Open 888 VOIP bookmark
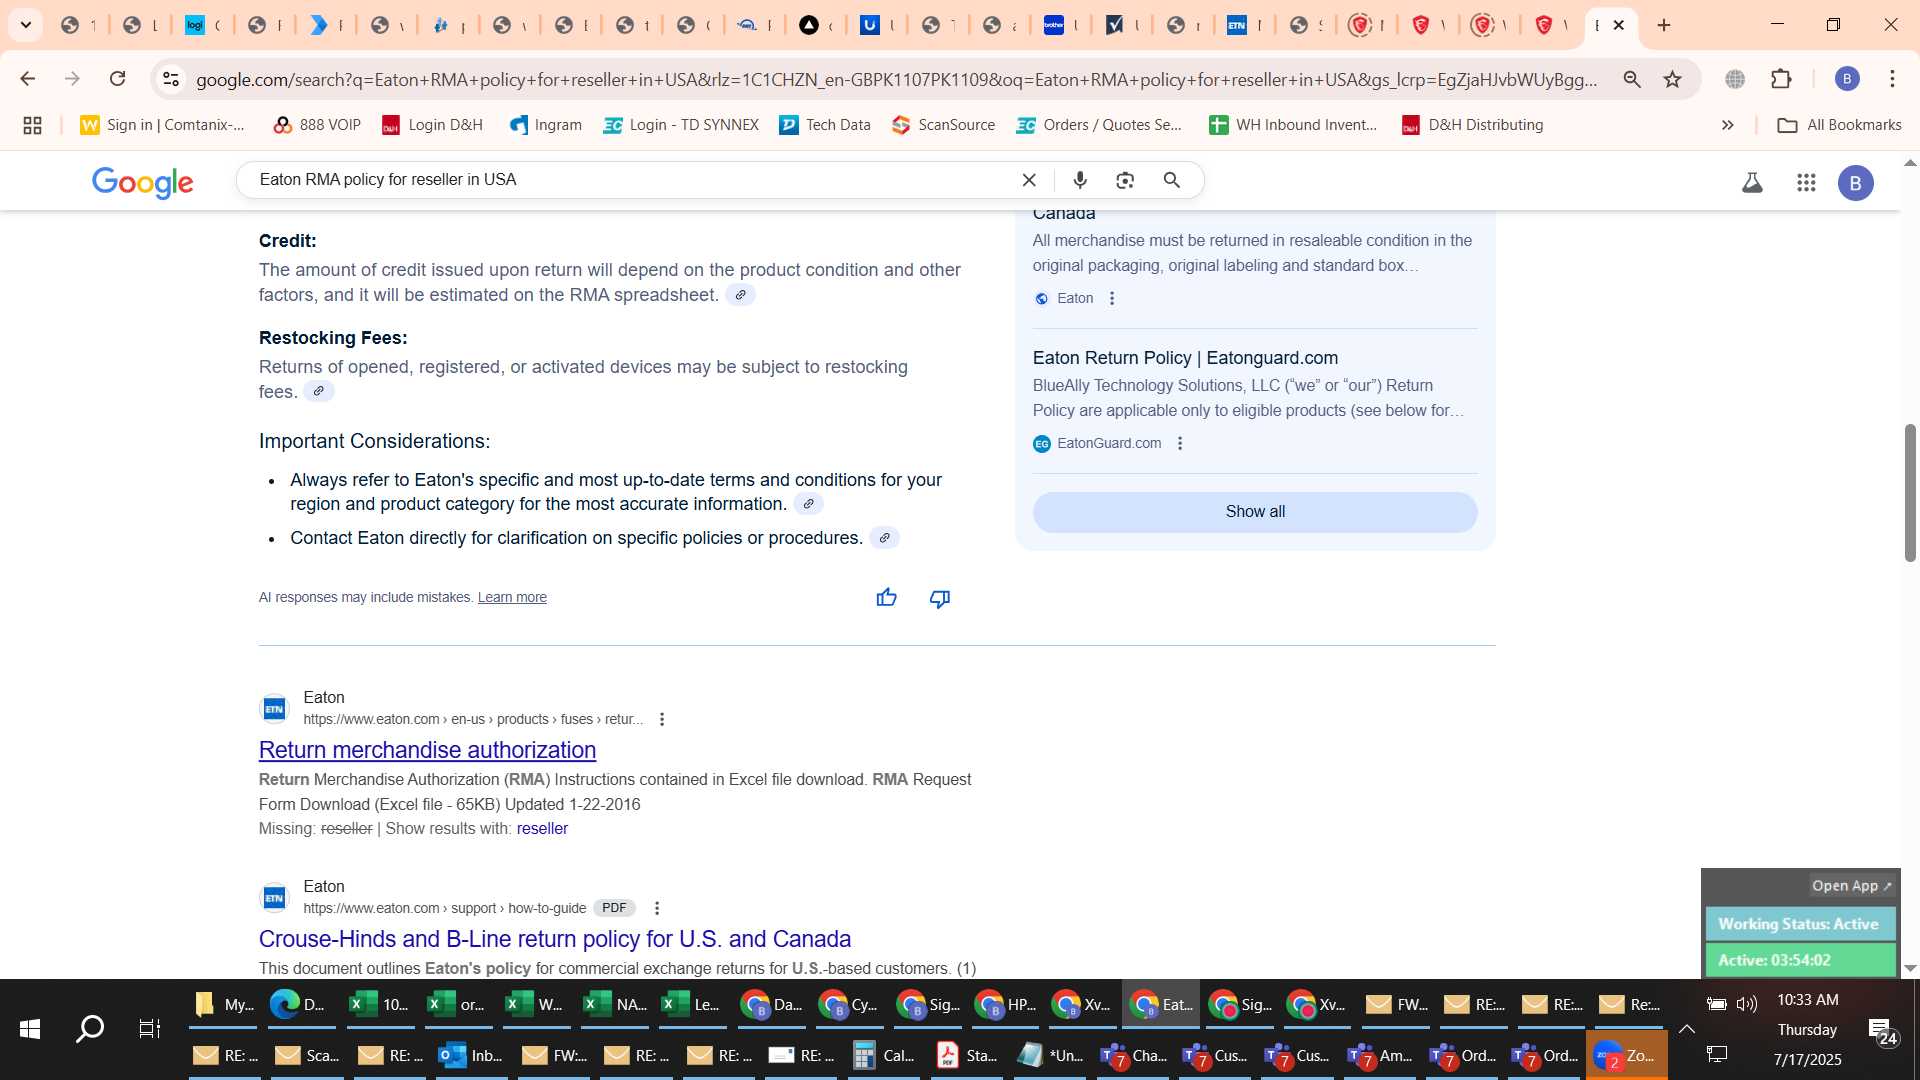 tap(317, 125)
